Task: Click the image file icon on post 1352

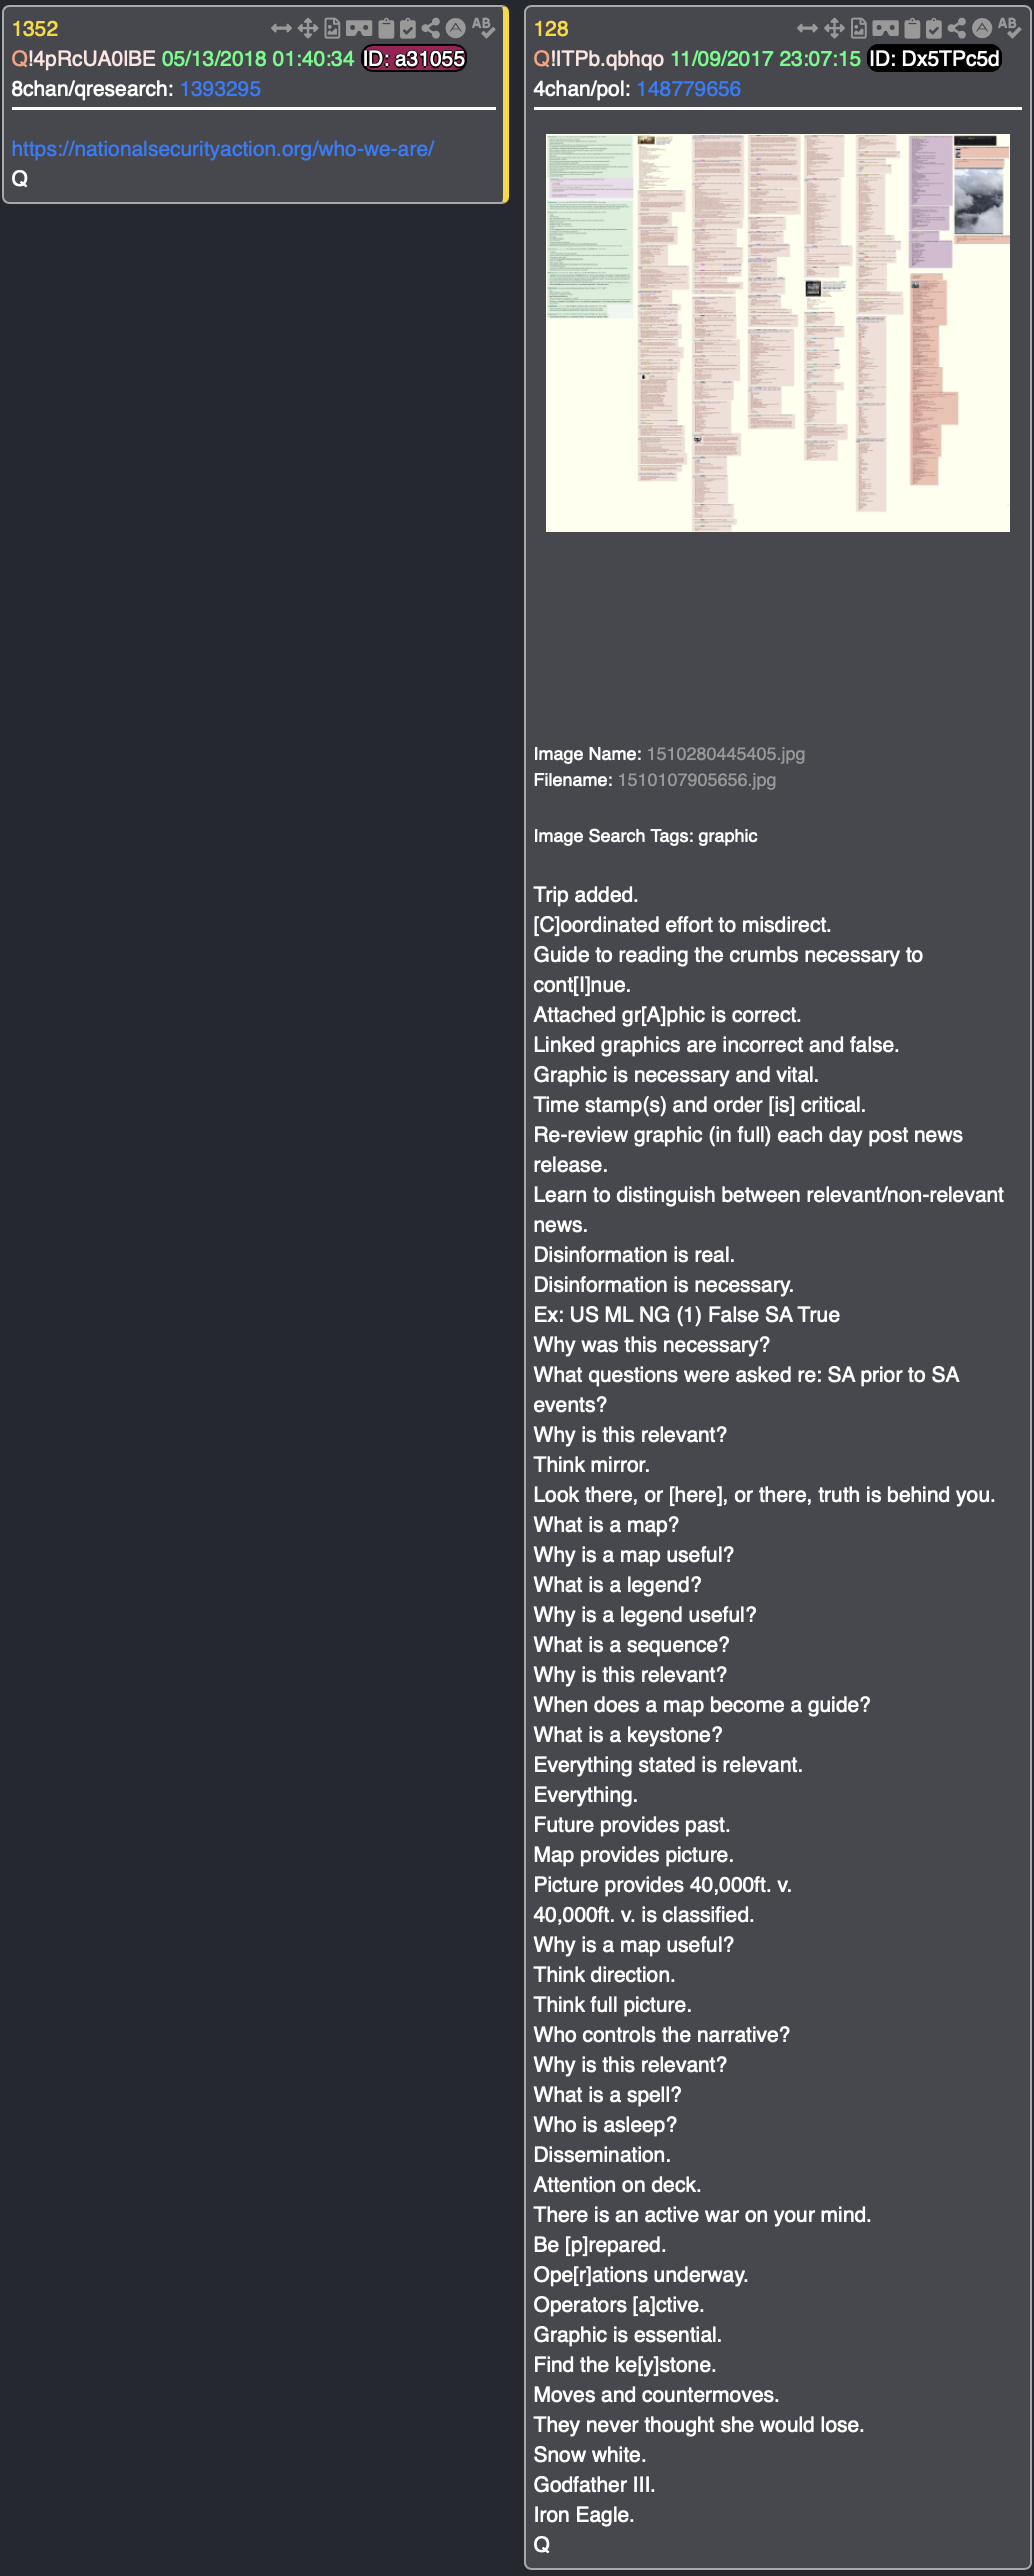Action: (x=332, y=28)
